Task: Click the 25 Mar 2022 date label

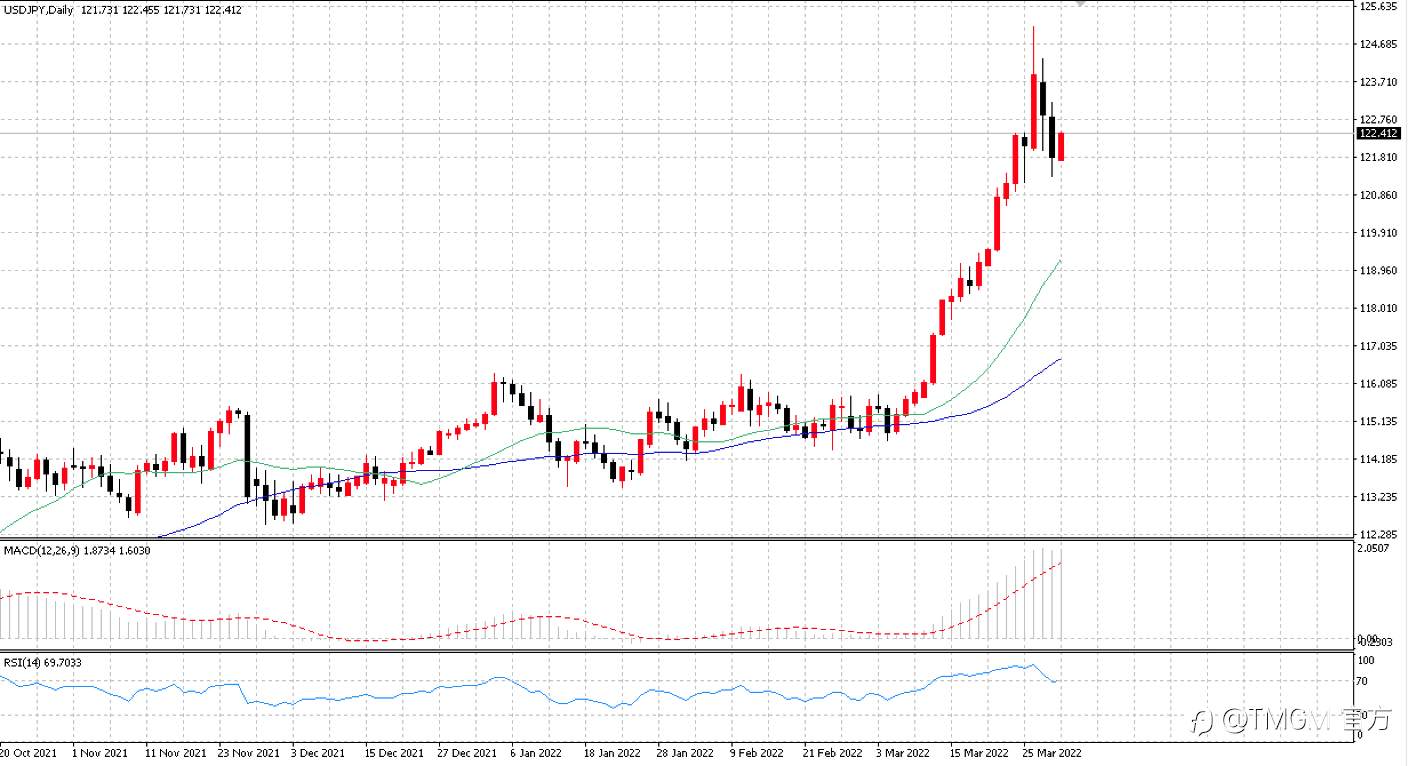Action: coord(1050,752)
